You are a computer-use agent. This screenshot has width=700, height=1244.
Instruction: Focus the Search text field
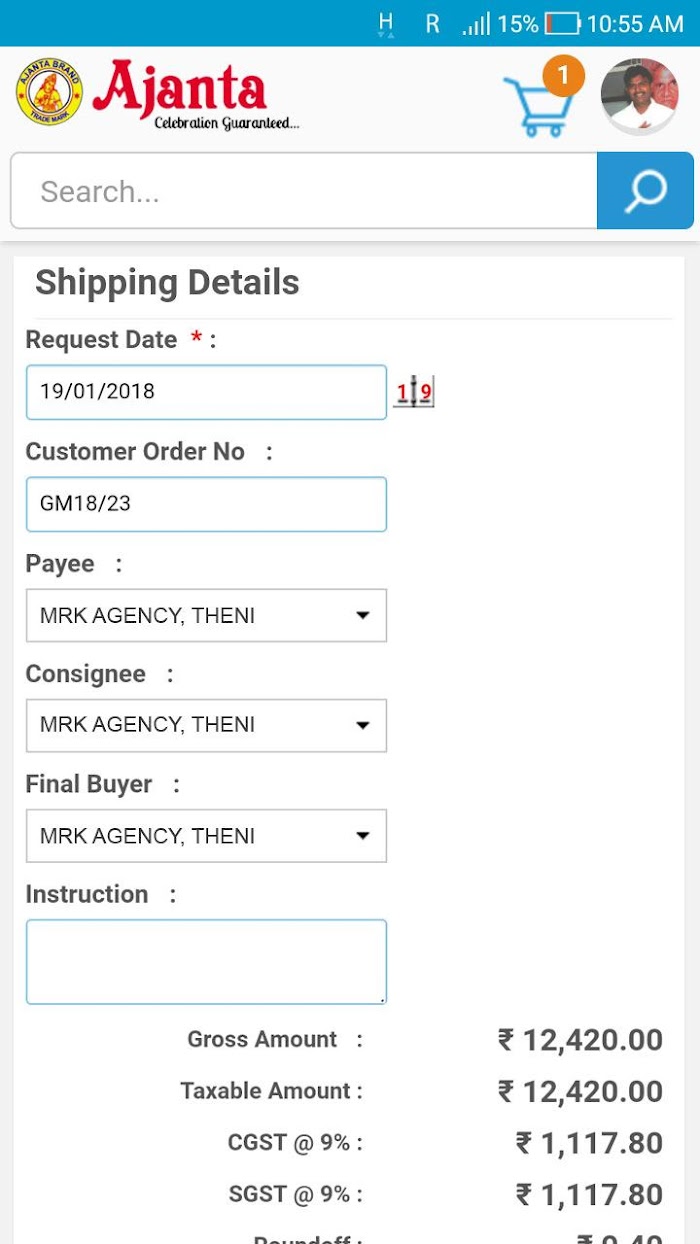click(304, 191)
